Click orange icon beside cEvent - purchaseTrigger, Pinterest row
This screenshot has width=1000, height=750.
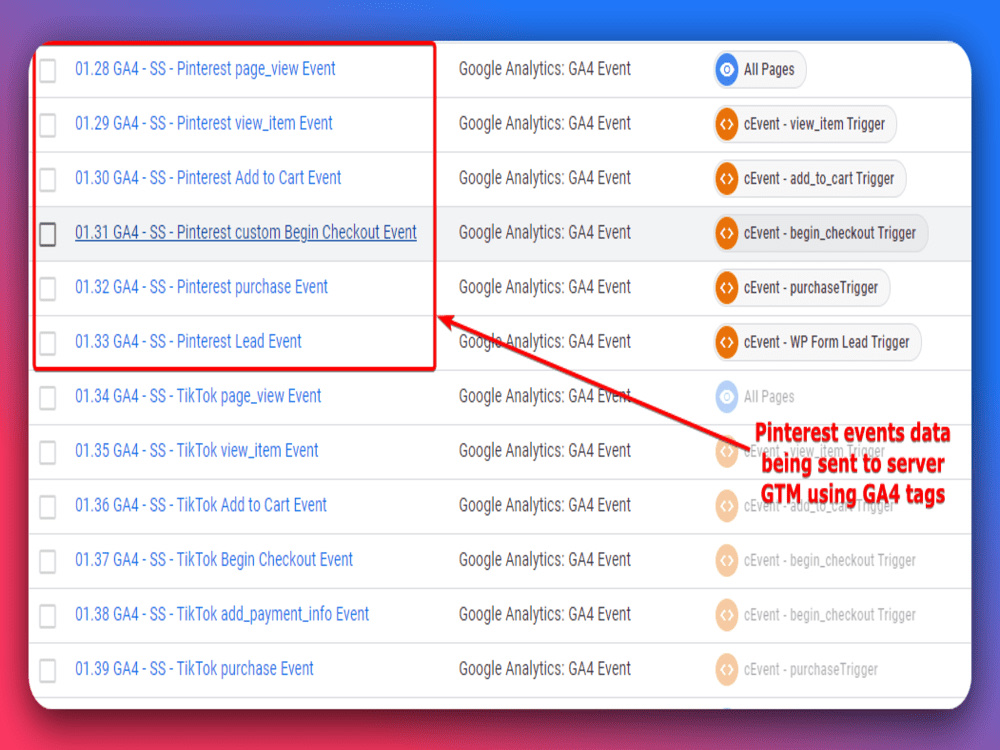point(726,288)
